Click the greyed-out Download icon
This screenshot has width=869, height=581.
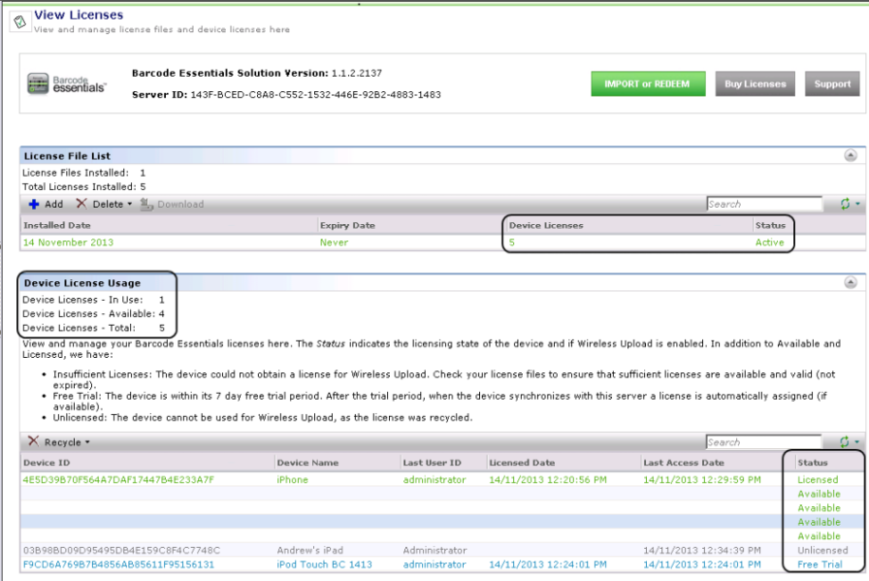(146, 204)
